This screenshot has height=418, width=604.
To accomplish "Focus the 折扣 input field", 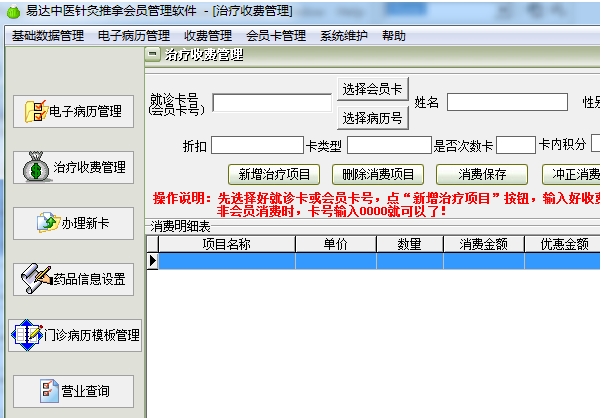I will coord(257,145).
